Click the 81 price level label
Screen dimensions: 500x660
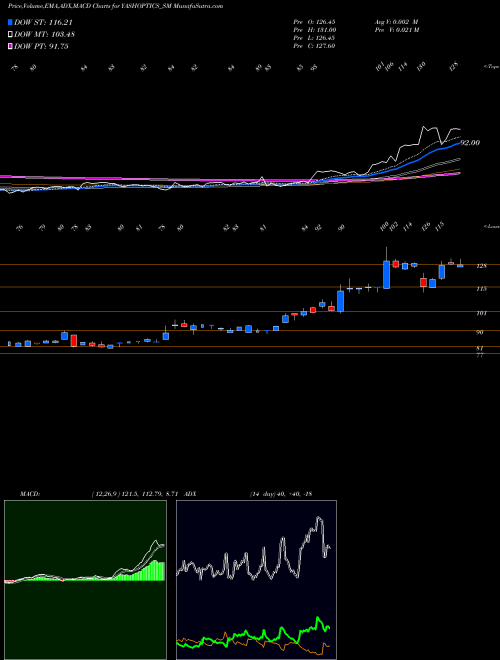coord(479,349)
